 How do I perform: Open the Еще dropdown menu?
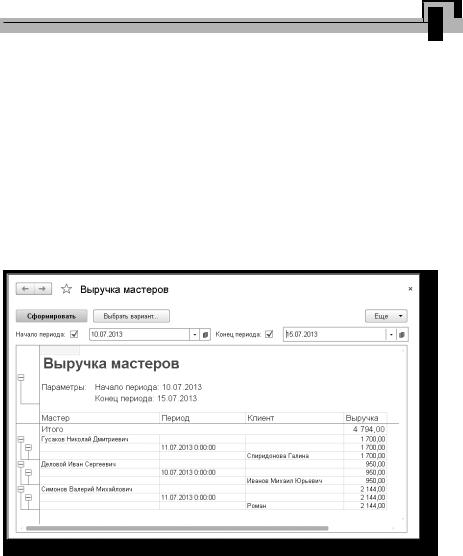pyautogui.click(x=386, y=316)
